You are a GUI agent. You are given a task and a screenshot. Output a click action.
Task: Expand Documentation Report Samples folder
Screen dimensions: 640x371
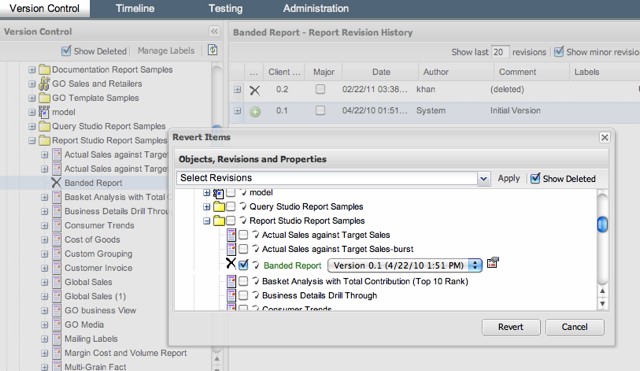click(x=32, y=70)
